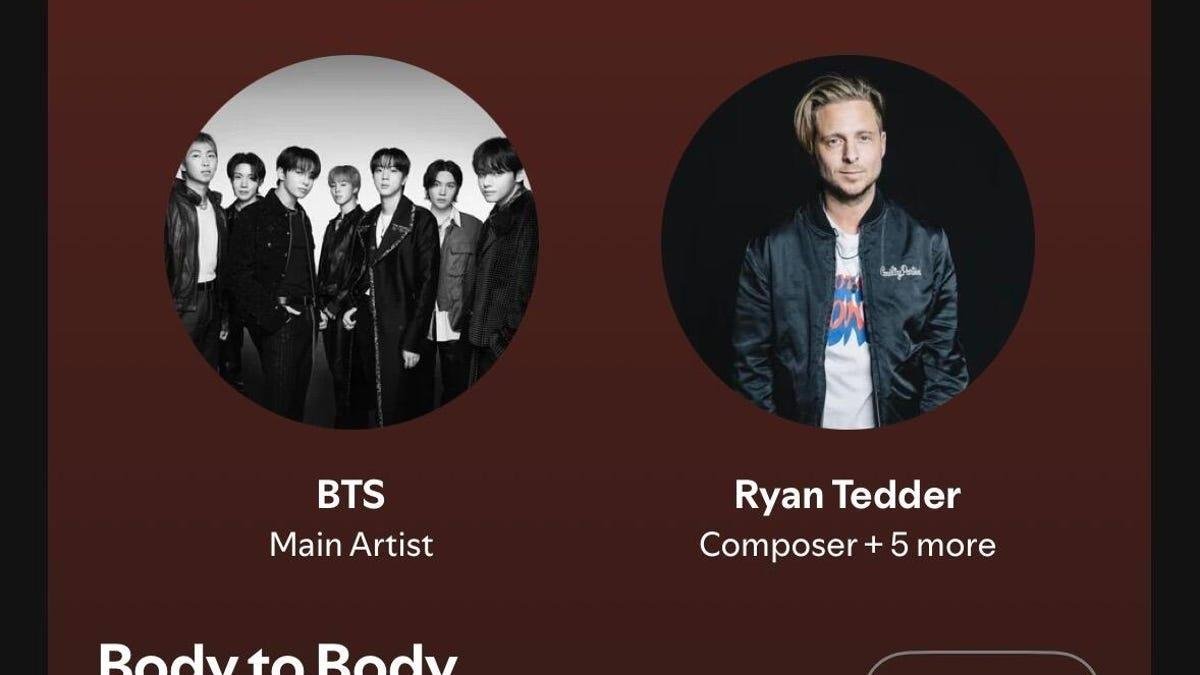Image resolution: width=1200 pixels, height=675 pixels.
Task: Click the outlined pill button beside Body to Body
Action: [980, 663]
